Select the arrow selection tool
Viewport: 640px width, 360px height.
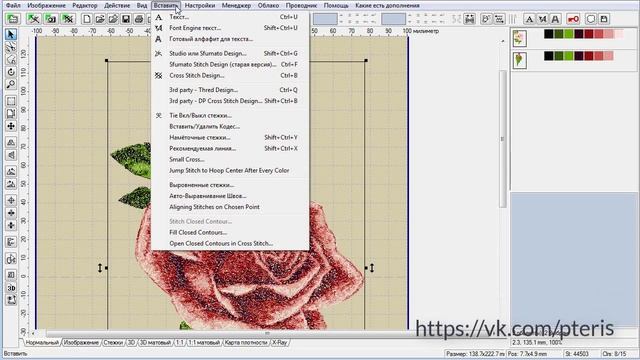(11, 34)
